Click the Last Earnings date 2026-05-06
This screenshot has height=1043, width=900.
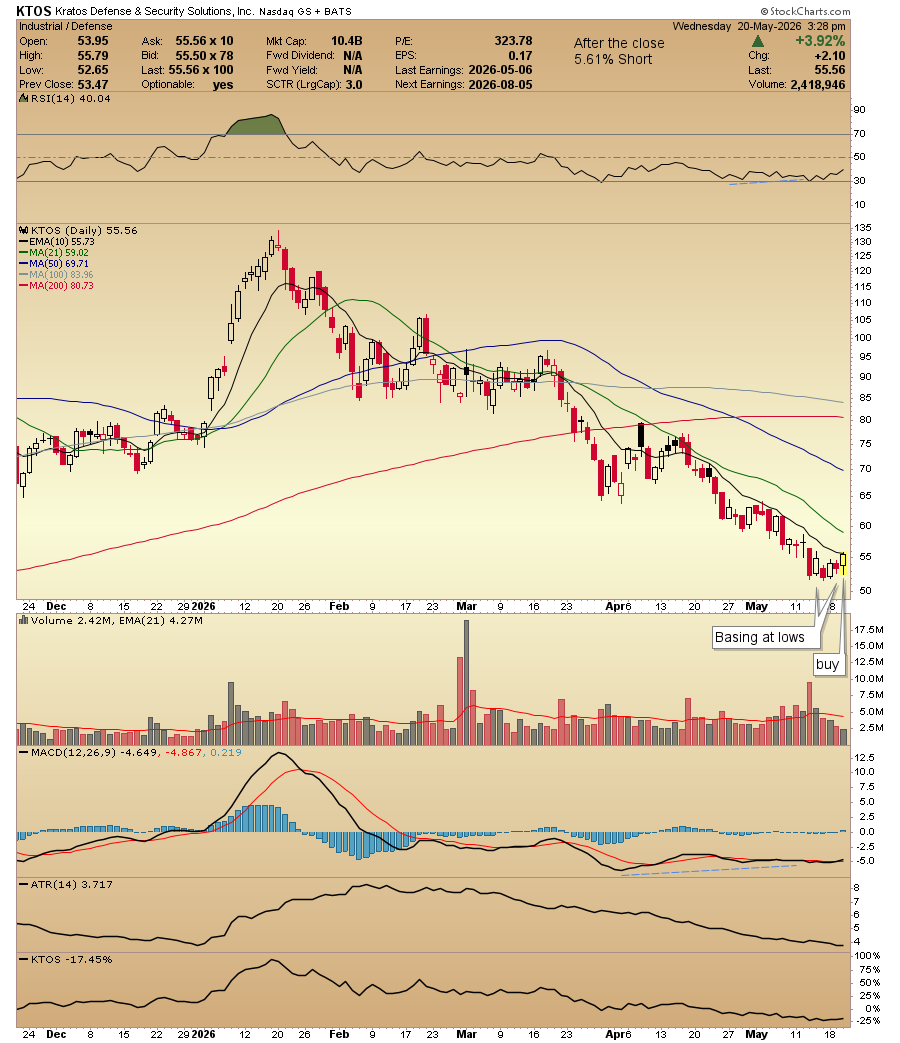coord(500,71)
